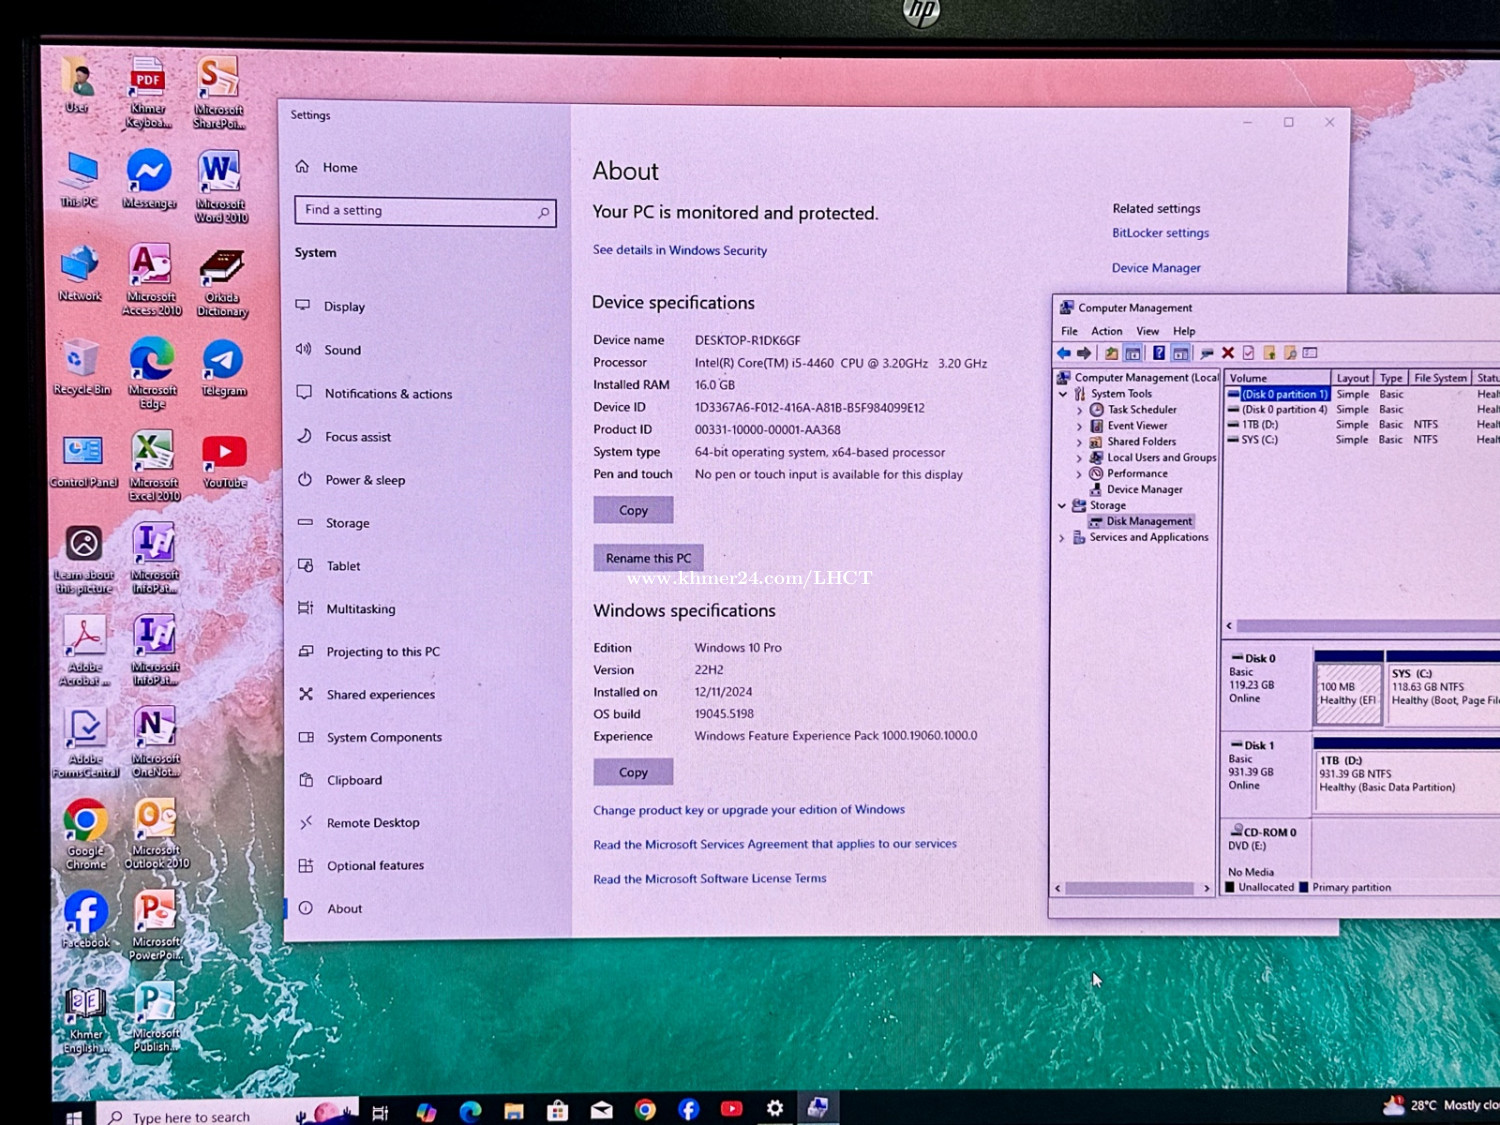Open Optional features settings
This screenshot has width=1500, height=1125.
pos(375,865)
